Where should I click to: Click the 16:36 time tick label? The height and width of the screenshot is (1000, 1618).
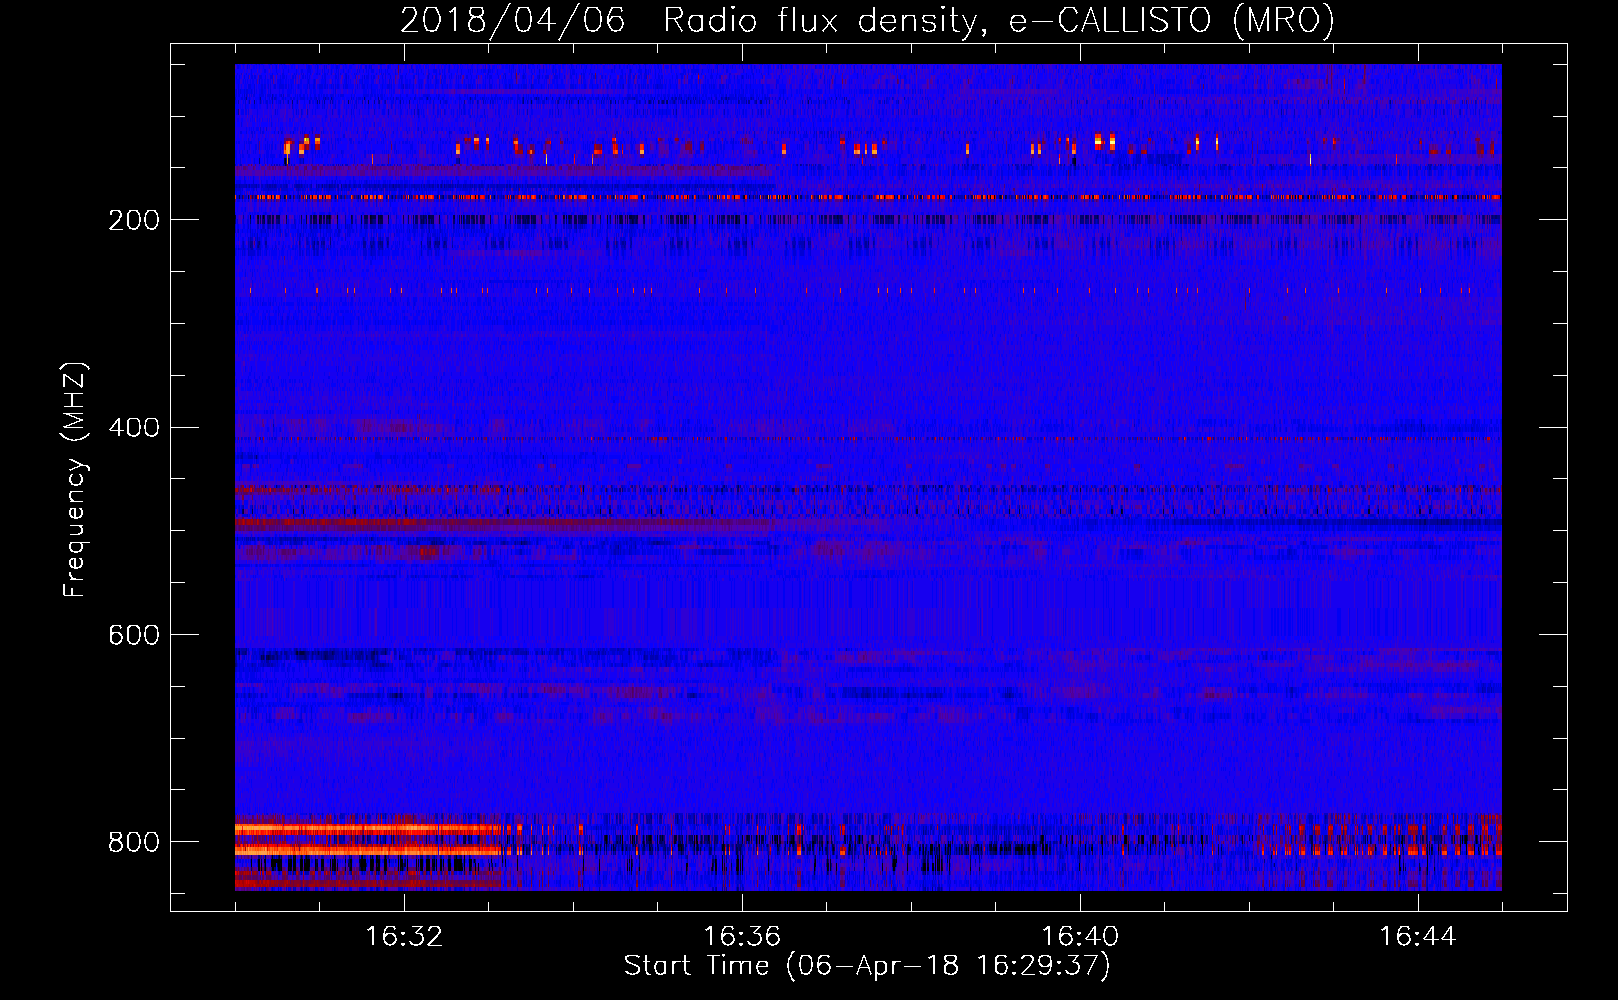[x=742, y=937]
